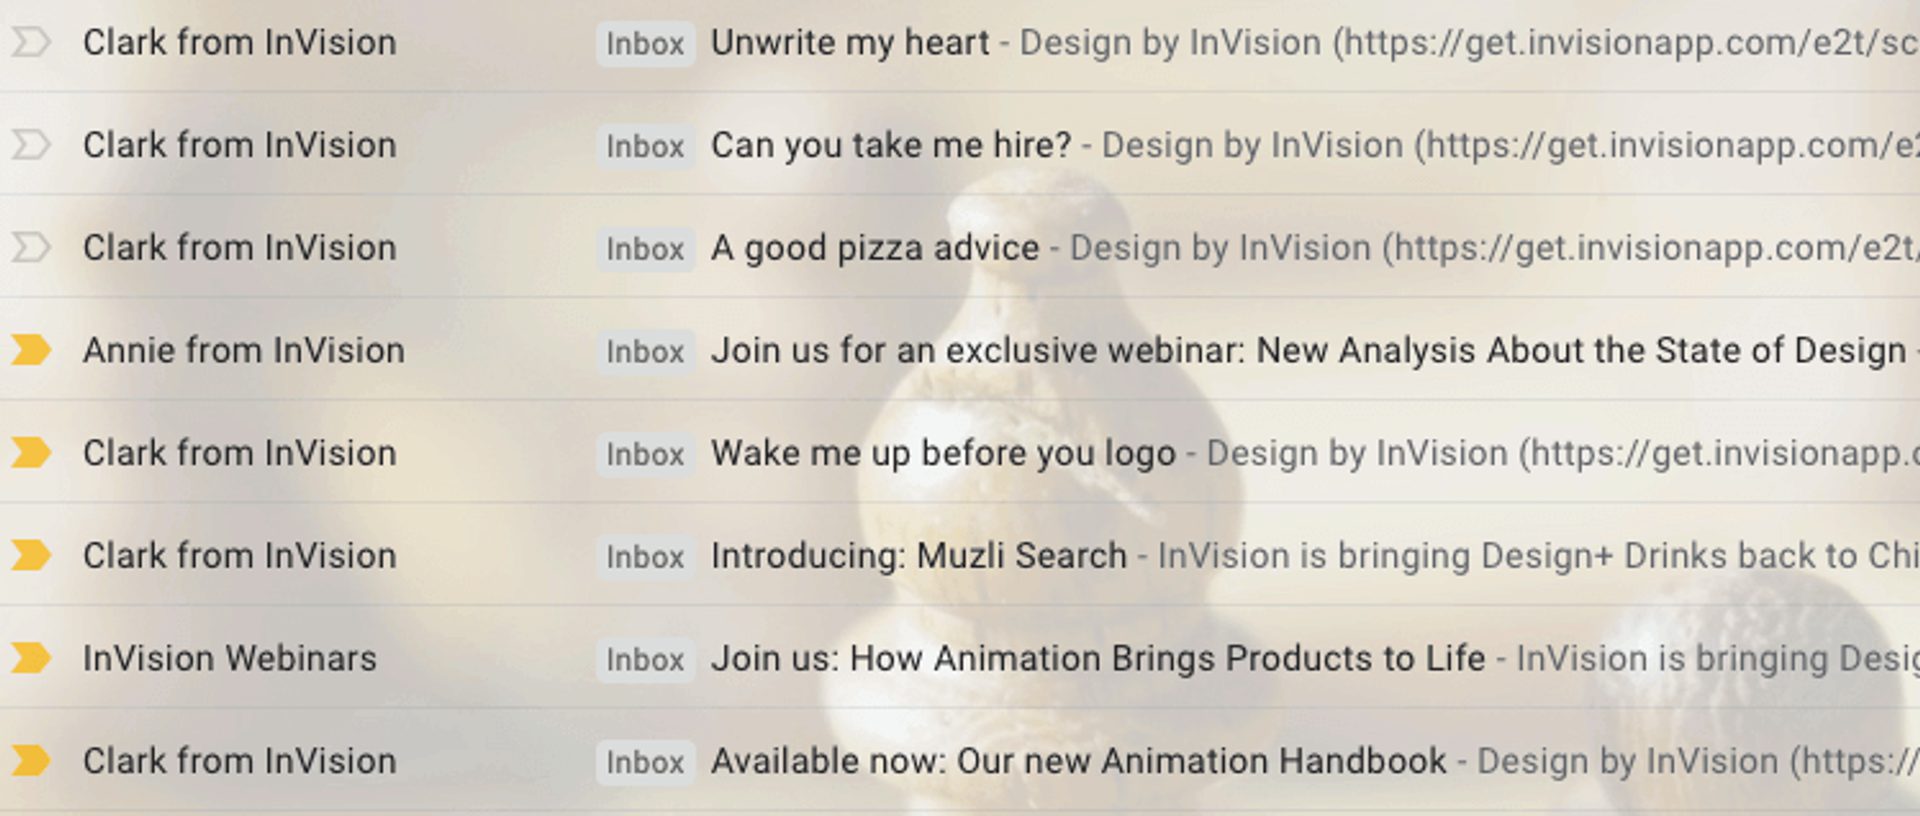
Task: Click the yellow marker on the InVision Webinars email
Action: click(x=30, y=659)
